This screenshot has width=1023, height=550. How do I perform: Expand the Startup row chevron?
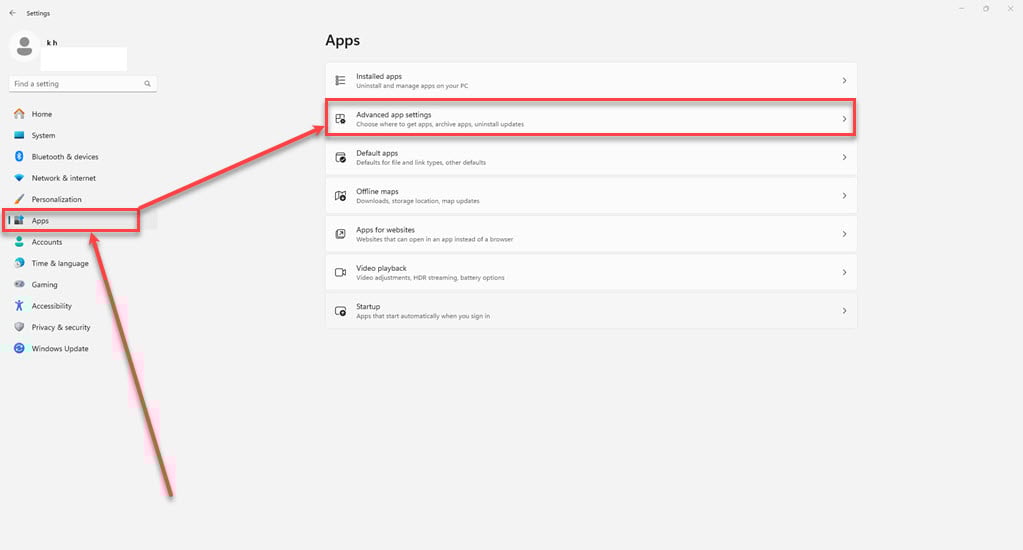(x=844, y=311)
